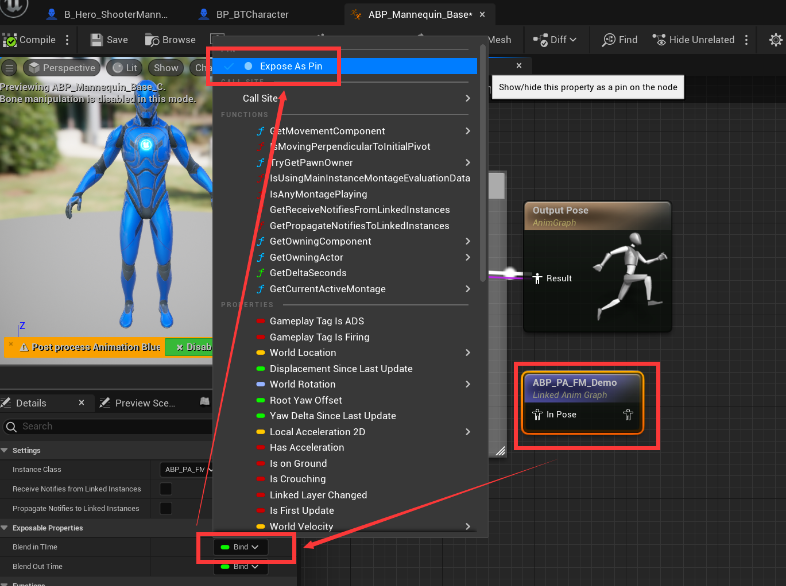Open the viewport Show menu
The image size is (786, 586).
(166, 68)
